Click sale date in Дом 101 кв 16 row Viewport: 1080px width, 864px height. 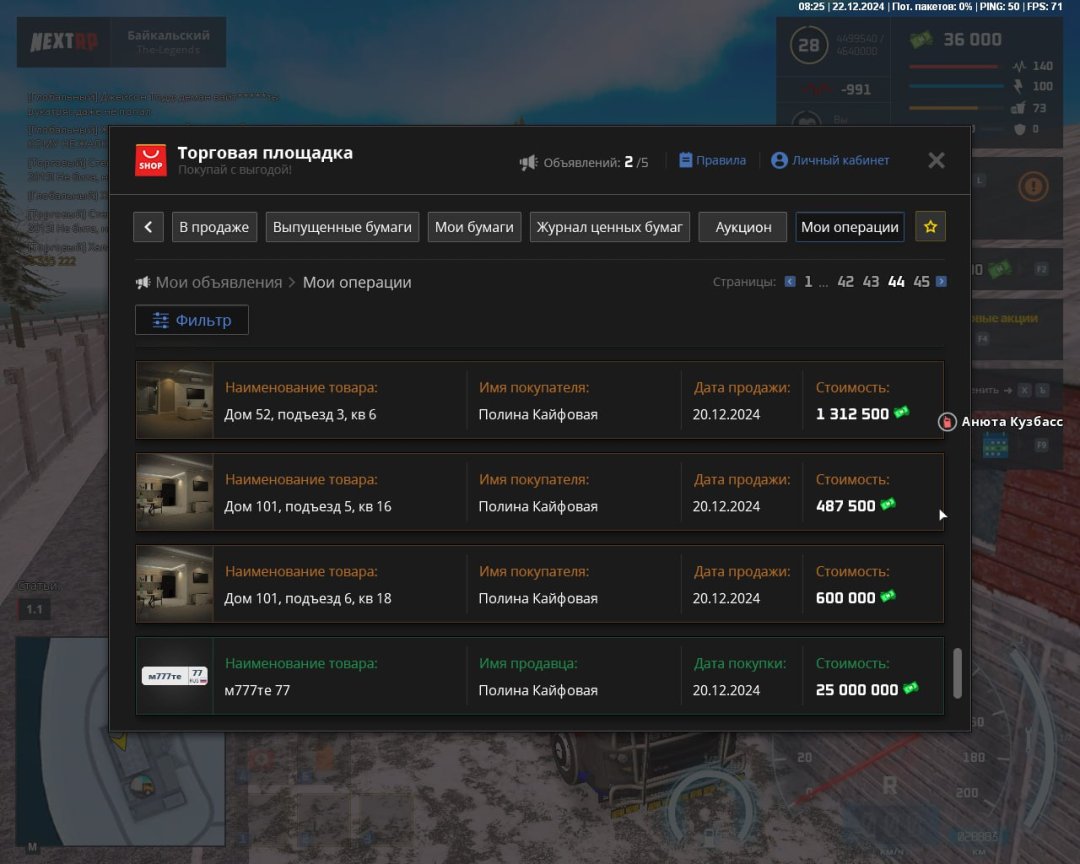point(726,506)
